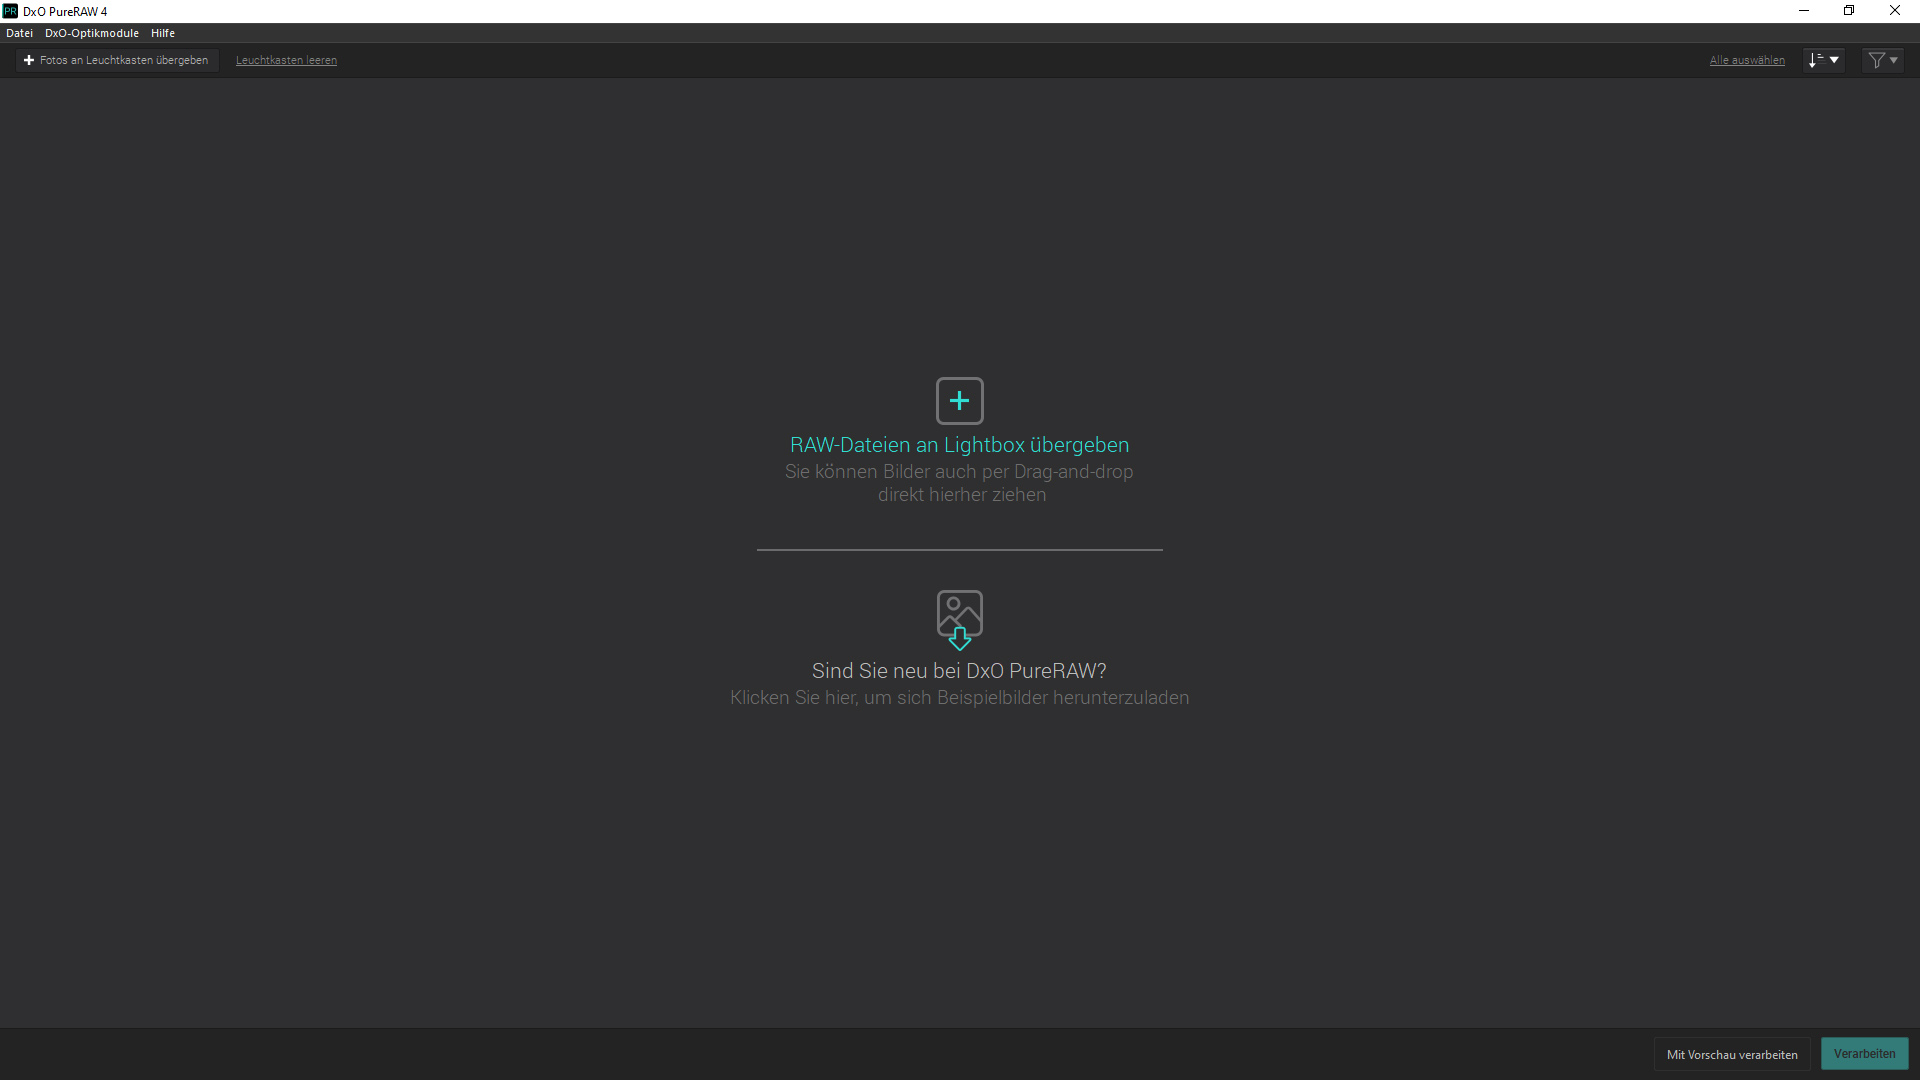The image size is (1920, 1080).
Task: Minimize the DxO PureRAW window
Action: click(1803, 11)
